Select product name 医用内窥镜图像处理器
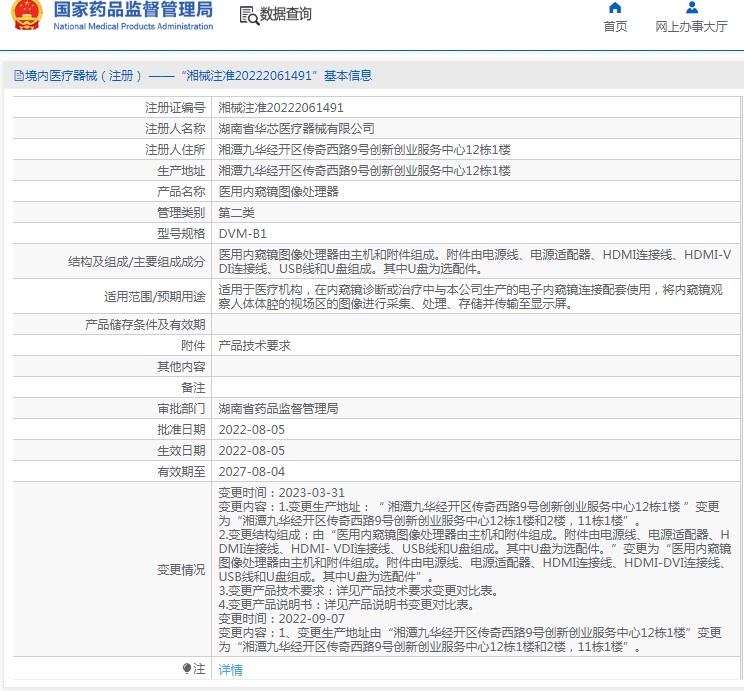This screenshot has height=691, width=744. [x=278, y=192]
